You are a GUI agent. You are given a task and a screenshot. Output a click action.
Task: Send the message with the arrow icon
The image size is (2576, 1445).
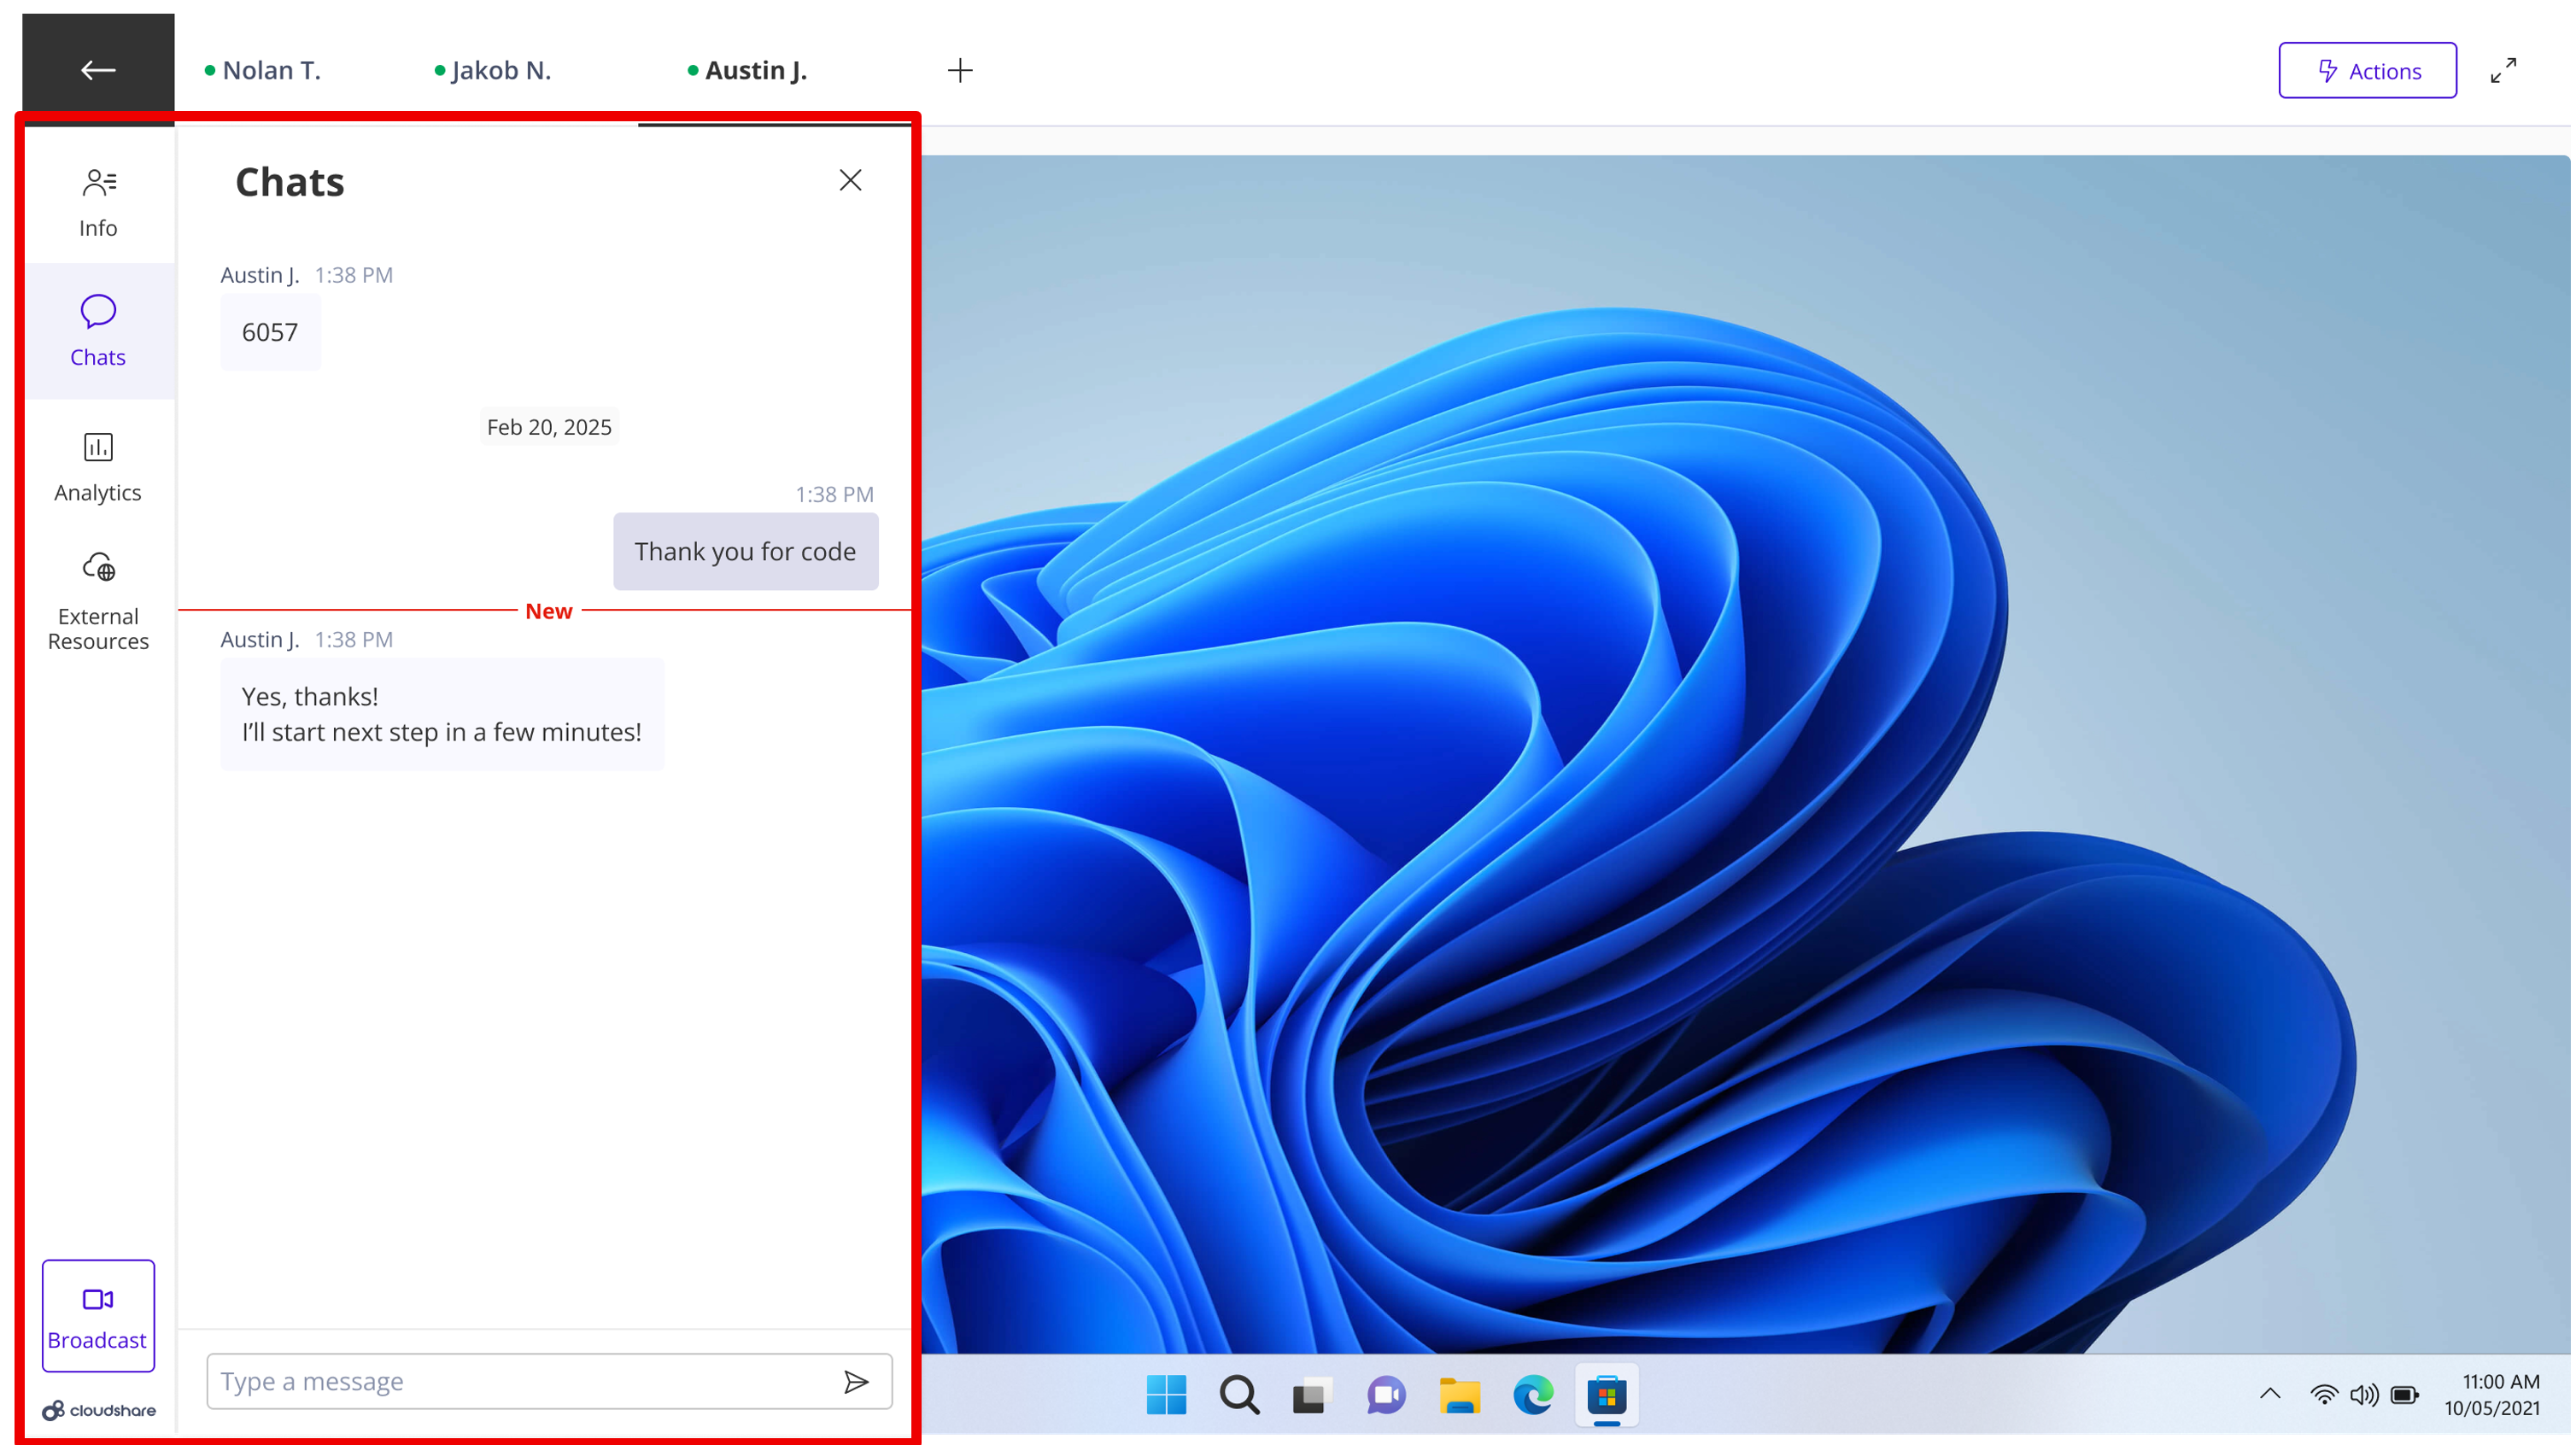coord(857,1381)
